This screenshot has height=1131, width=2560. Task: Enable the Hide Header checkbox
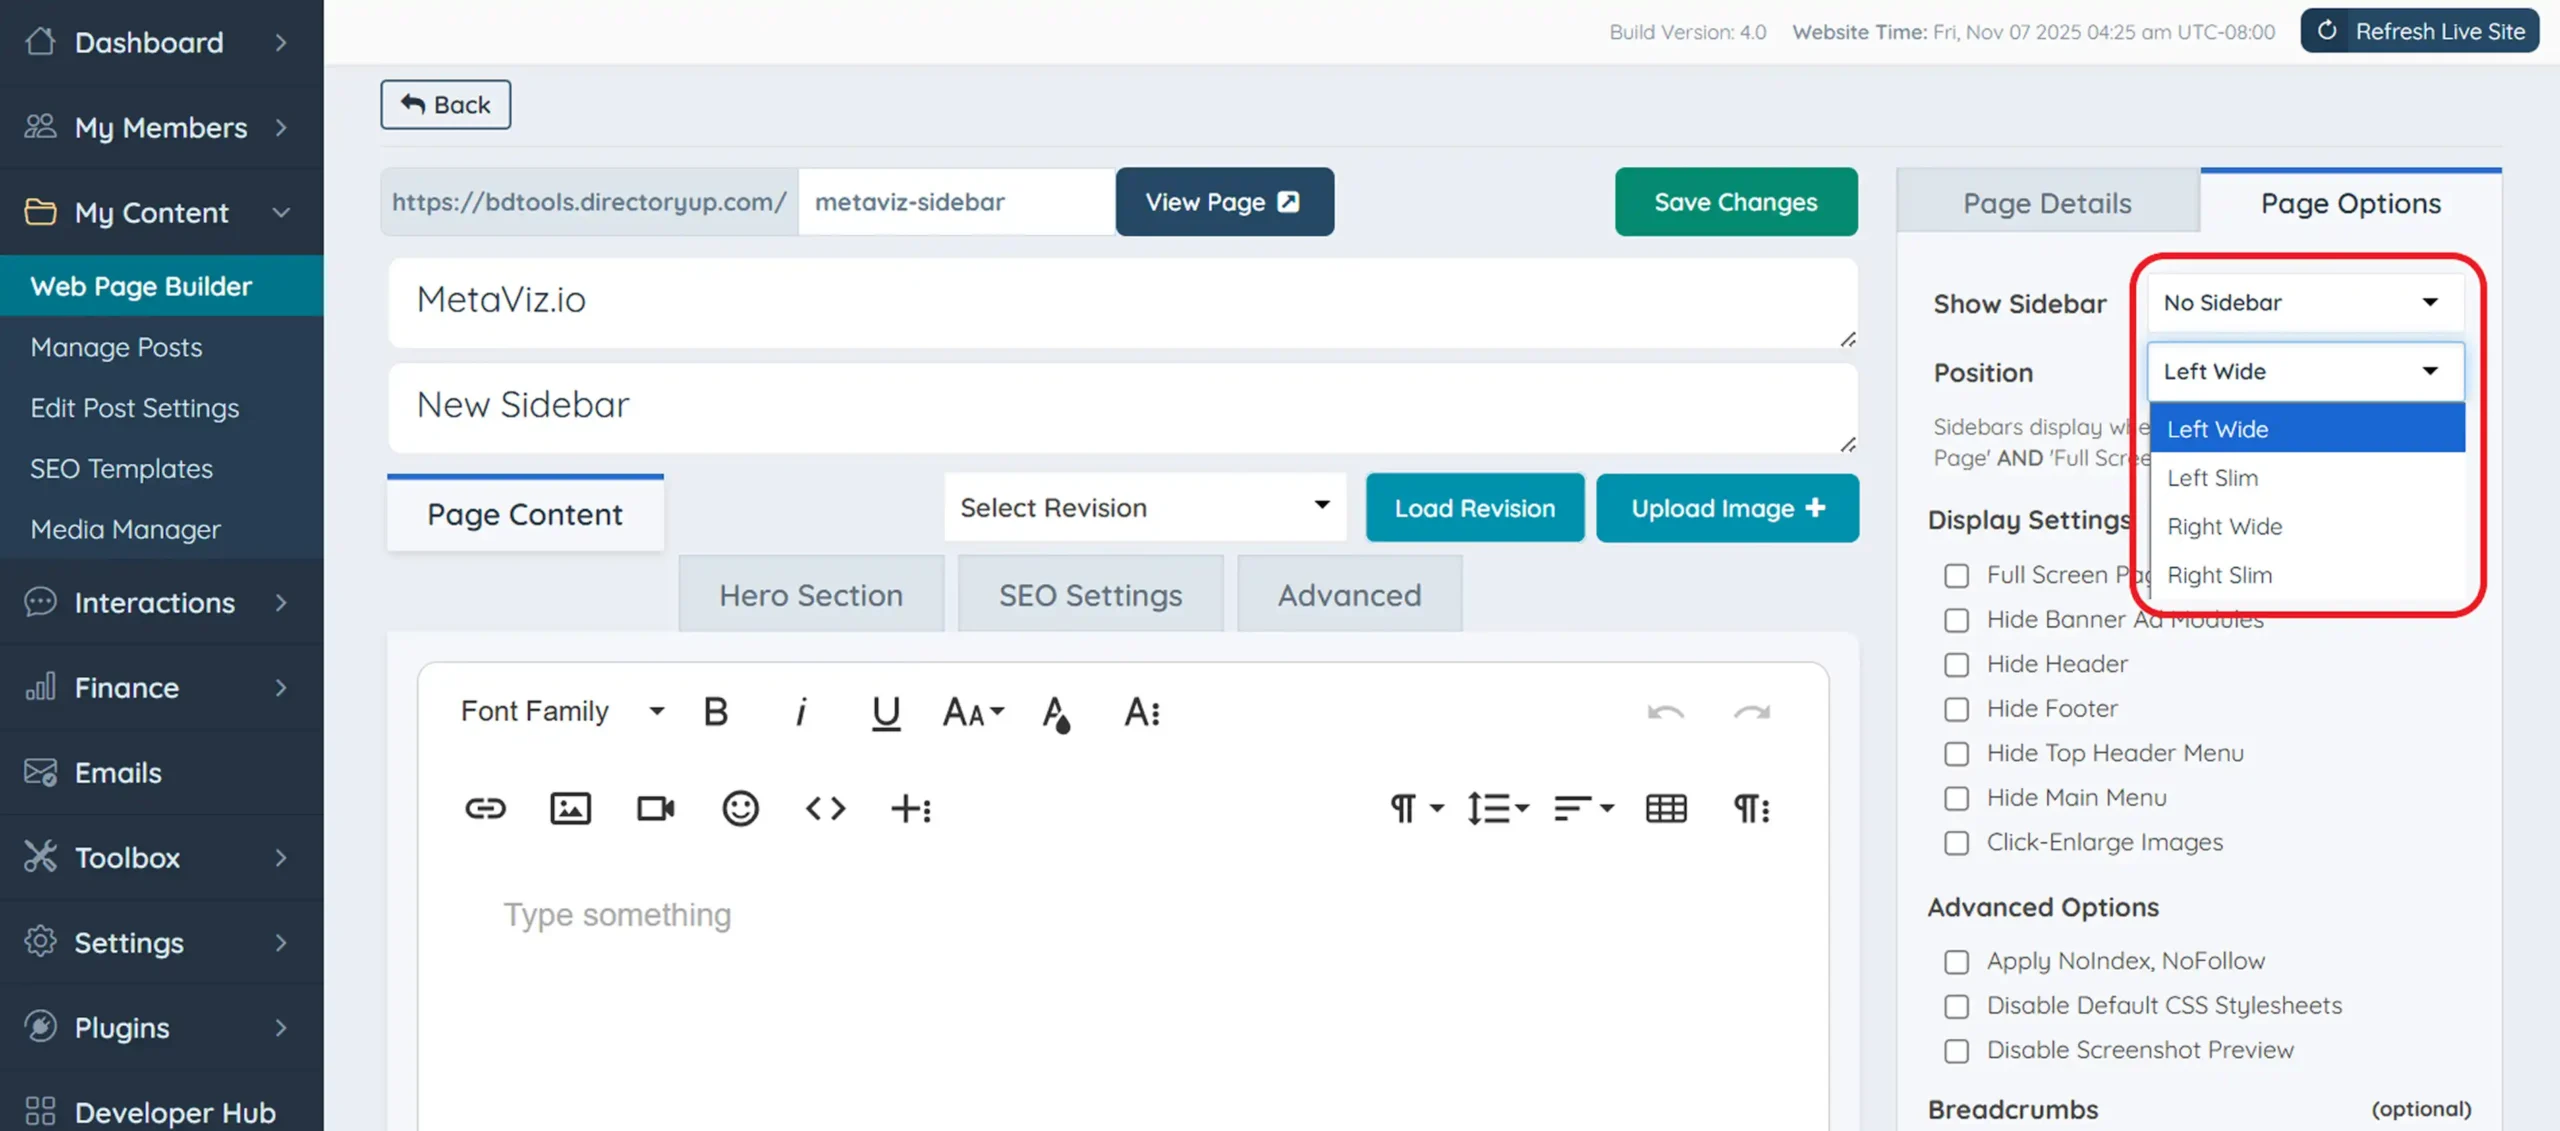pos(1956,664)
